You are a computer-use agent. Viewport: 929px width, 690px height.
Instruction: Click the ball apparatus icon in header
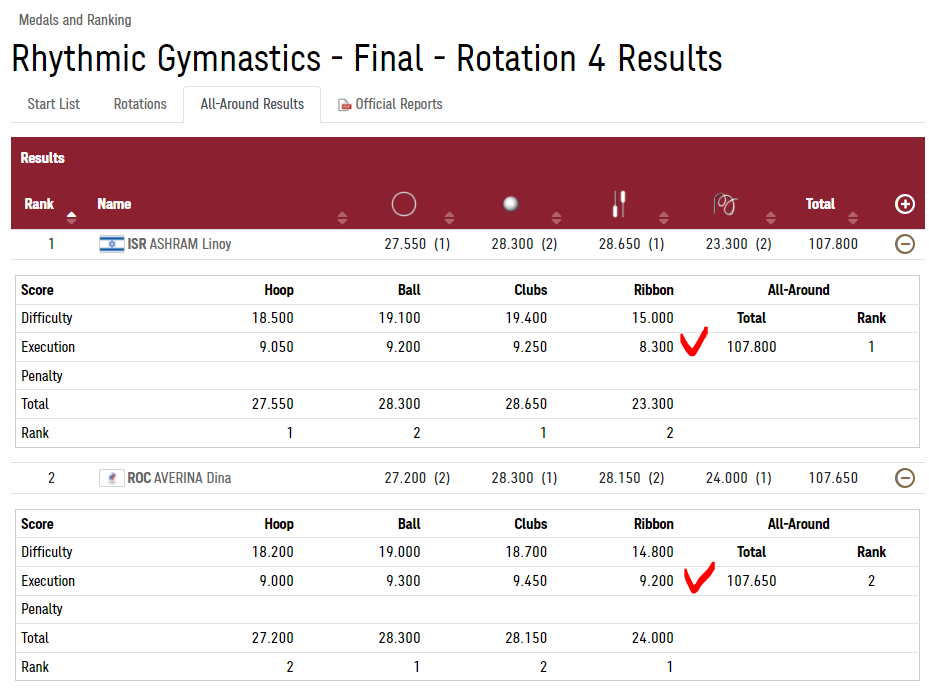511,204
